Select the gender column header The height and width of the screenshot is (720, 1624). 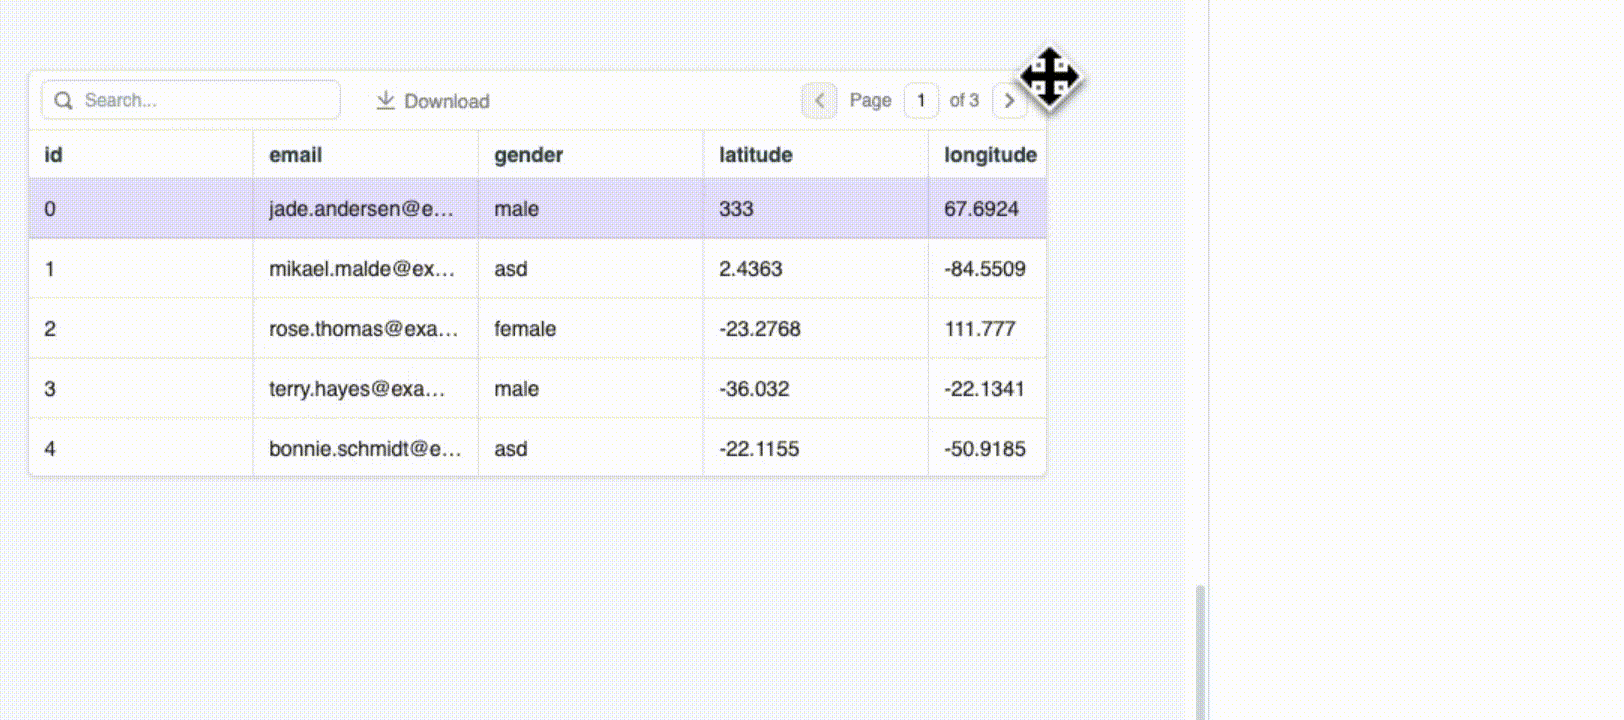528,155
